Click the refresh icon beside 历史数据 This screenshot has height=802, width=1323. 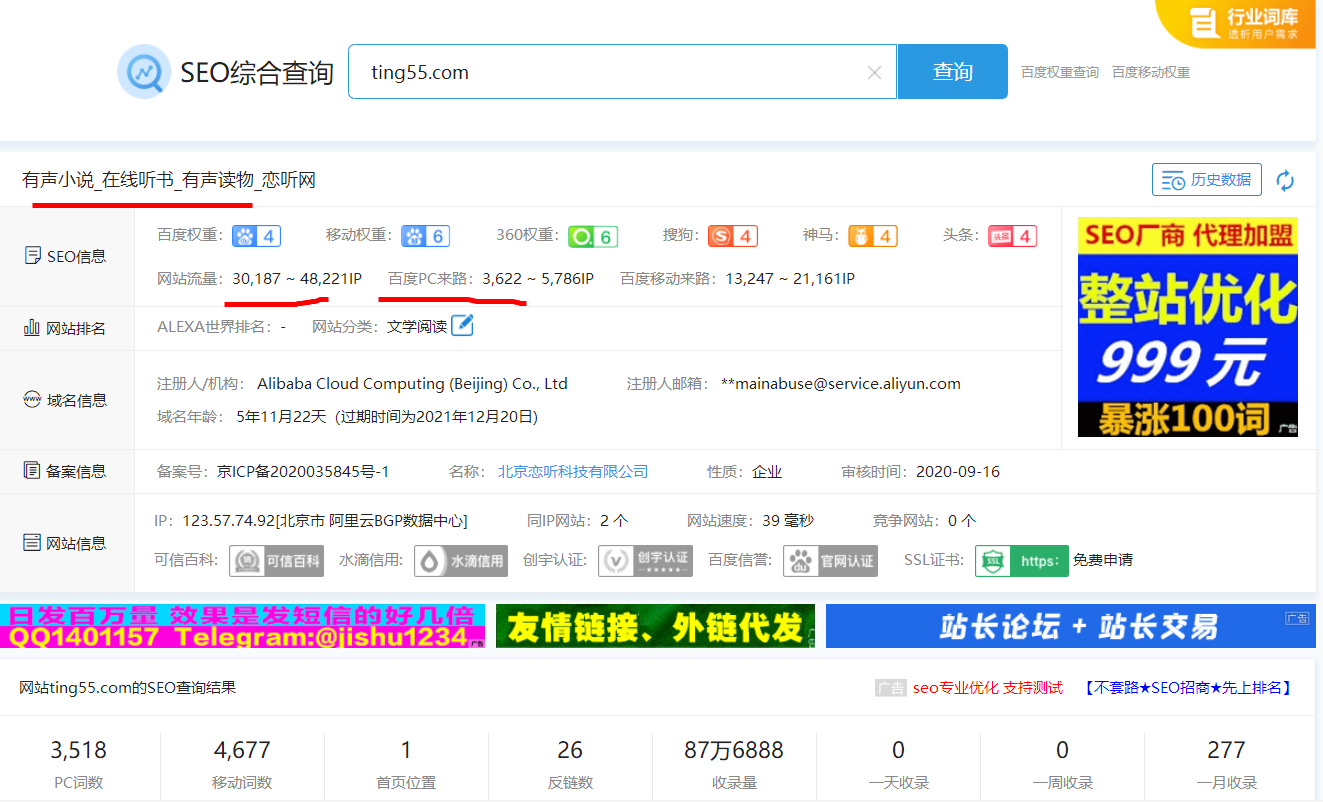(1285, 180)
